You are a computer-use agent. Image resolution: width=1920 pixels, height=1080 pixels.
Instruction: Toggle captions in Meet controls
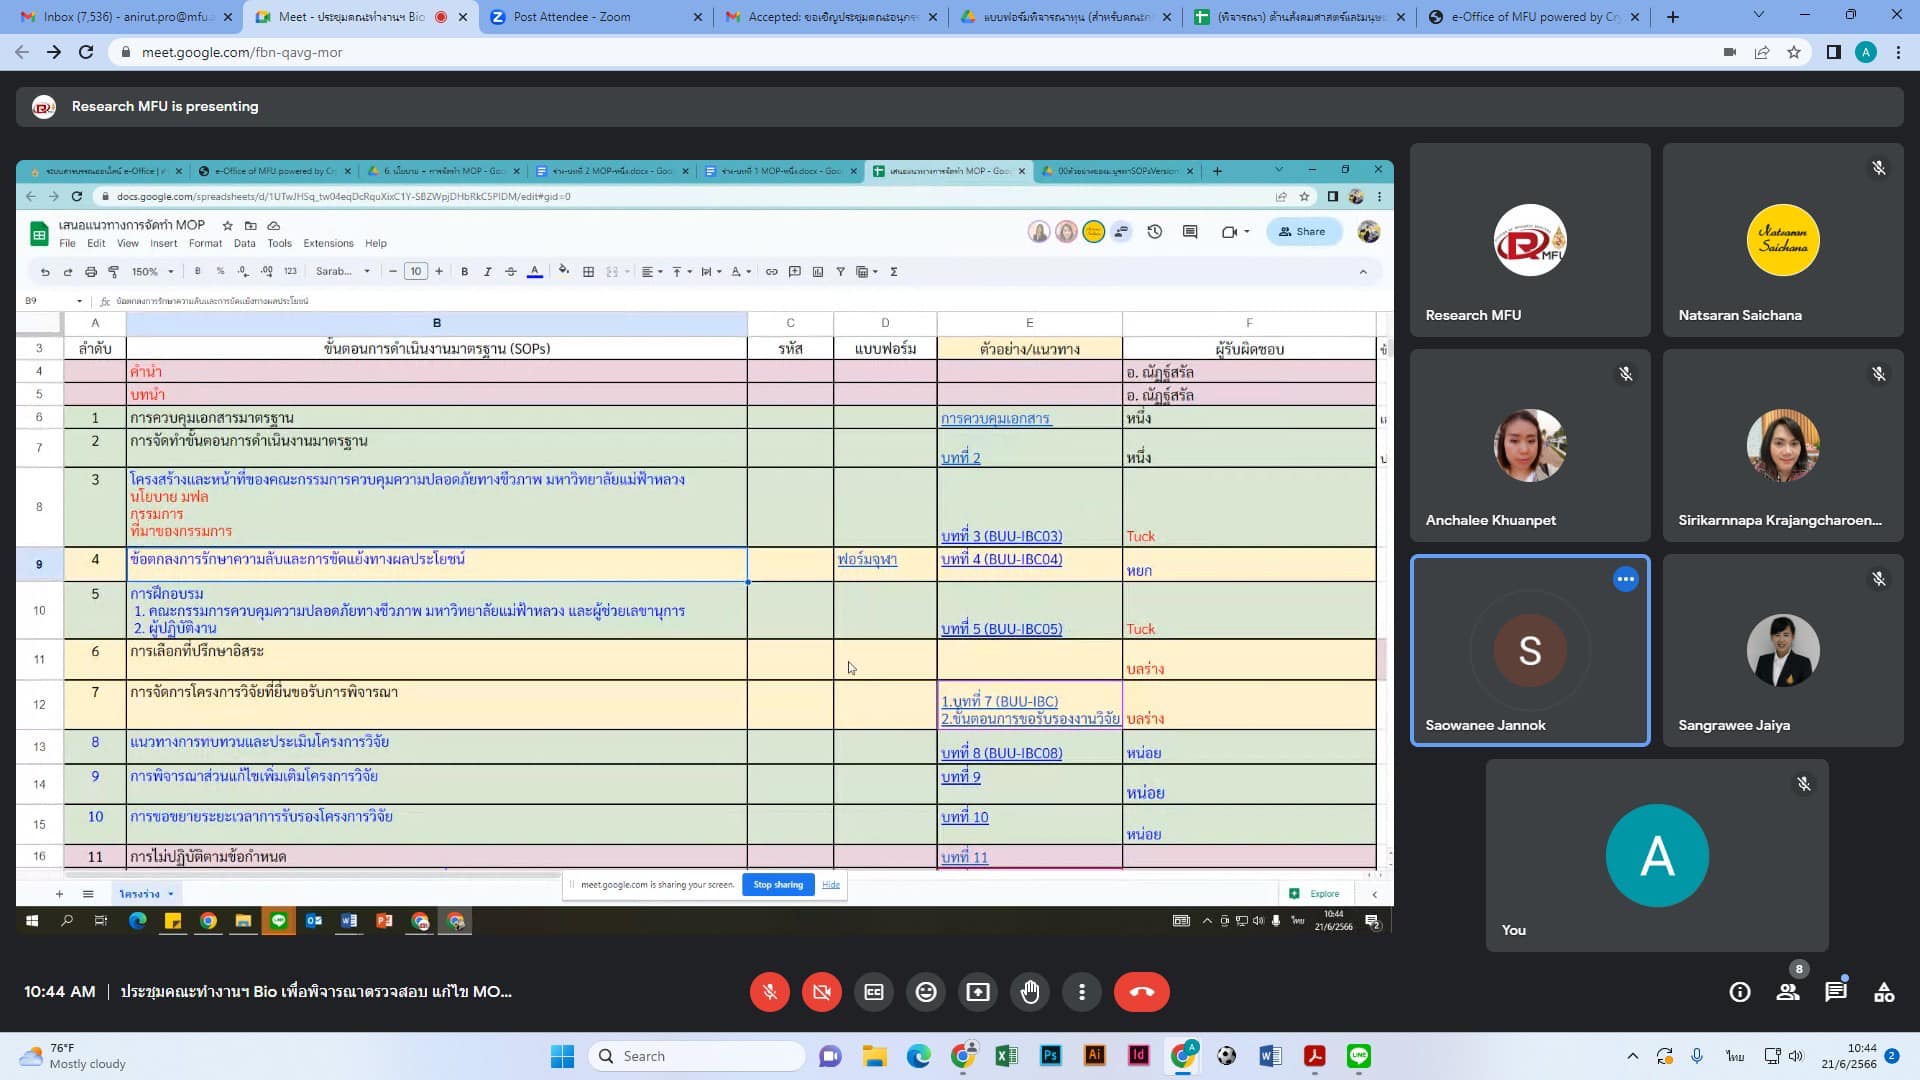(x=874, y=992)
